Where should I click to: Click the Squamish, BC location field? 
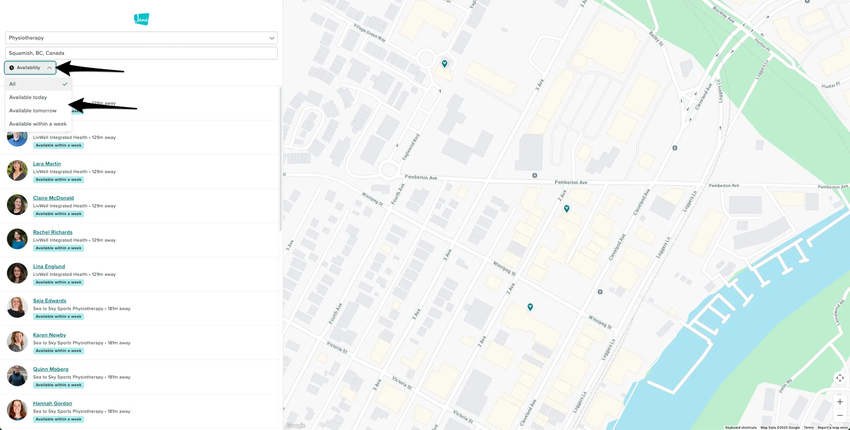[141, 53]
